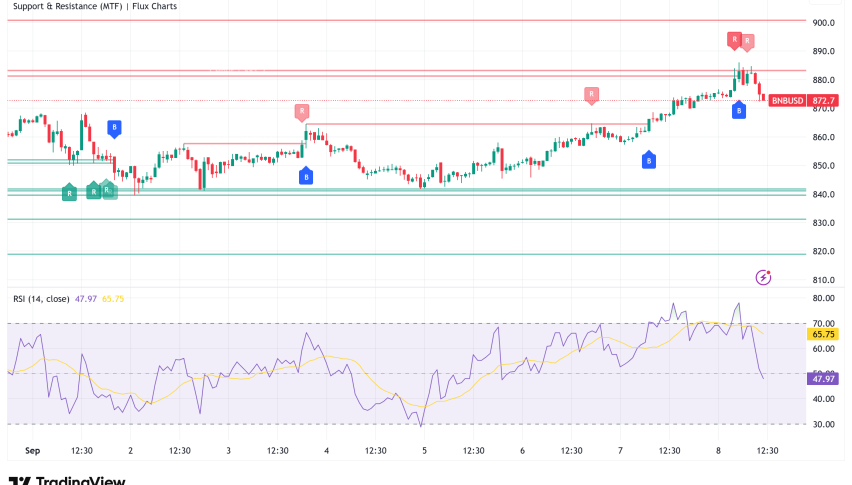
Task: Select the blue B marker just before date 4
Action: point(306,176)
